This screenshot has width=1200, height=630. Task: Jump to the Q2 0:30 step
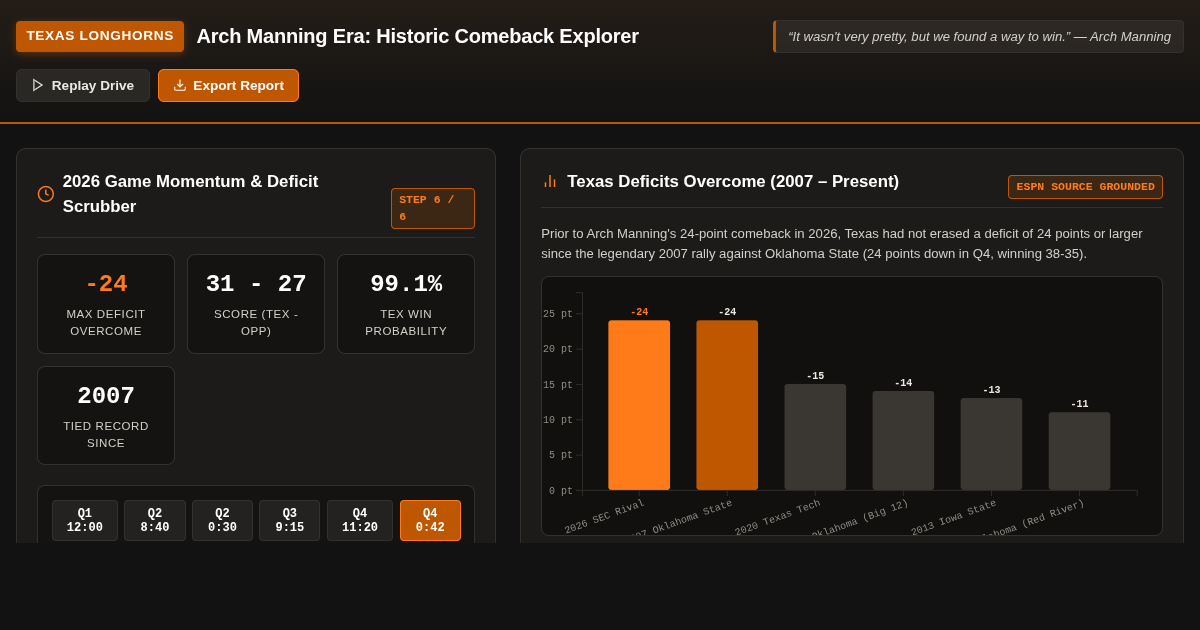pyautogui.click(x=222, y=521)
